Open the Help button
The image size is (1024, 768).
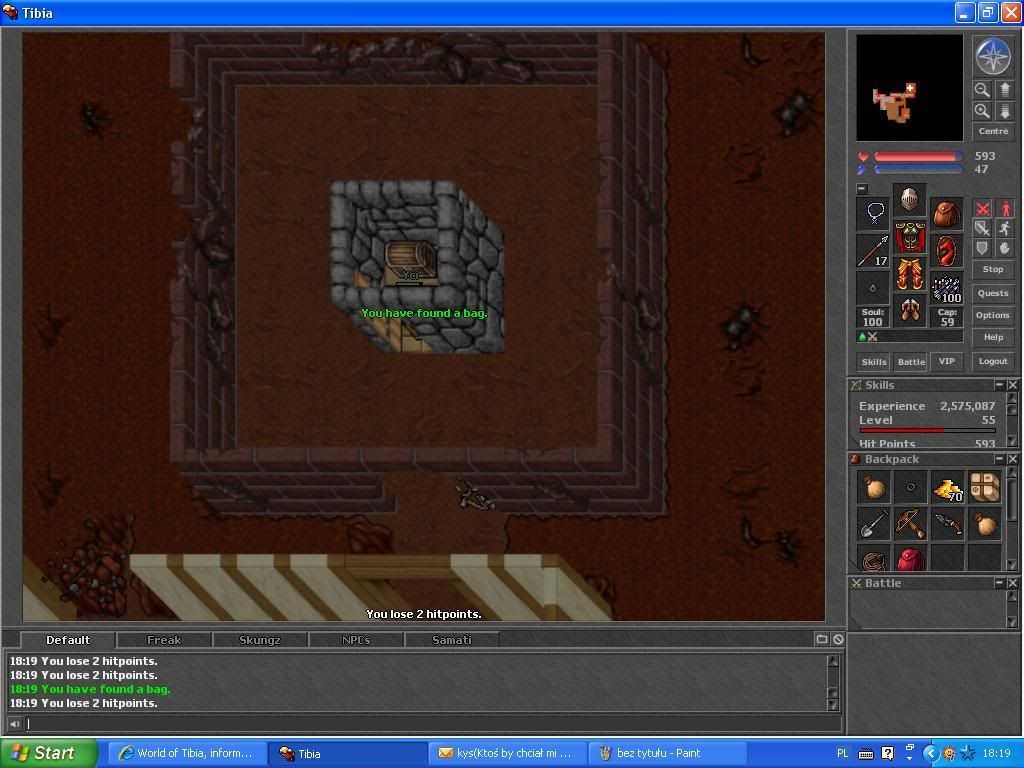pos(993,338)
